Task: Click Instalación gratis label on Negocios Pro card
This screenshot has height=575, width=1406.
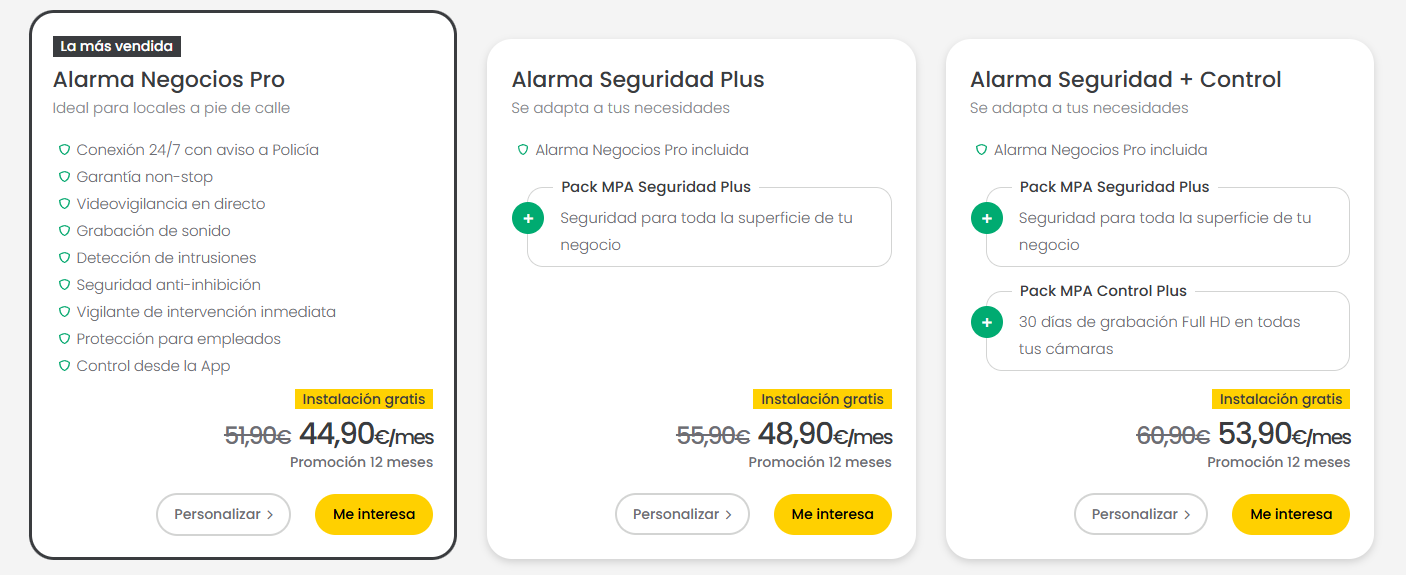Action: click(364, 399)
